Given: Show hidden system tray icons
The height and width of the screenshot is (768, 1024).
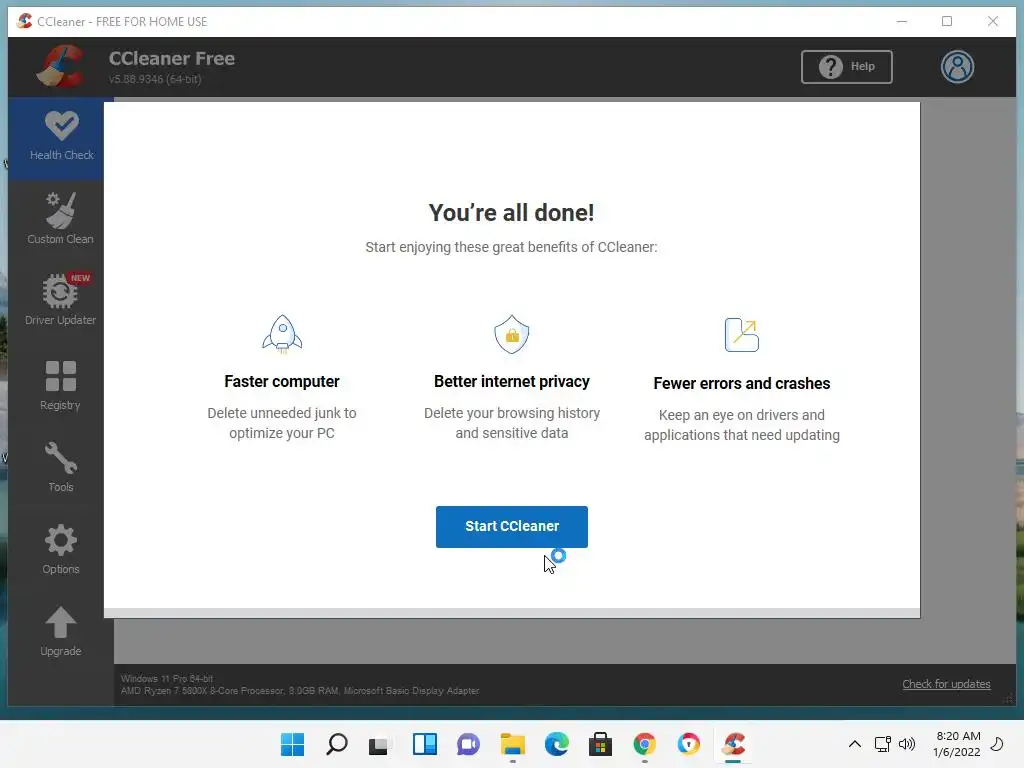Looking at the screenshot, I should [x=854, y=744].
